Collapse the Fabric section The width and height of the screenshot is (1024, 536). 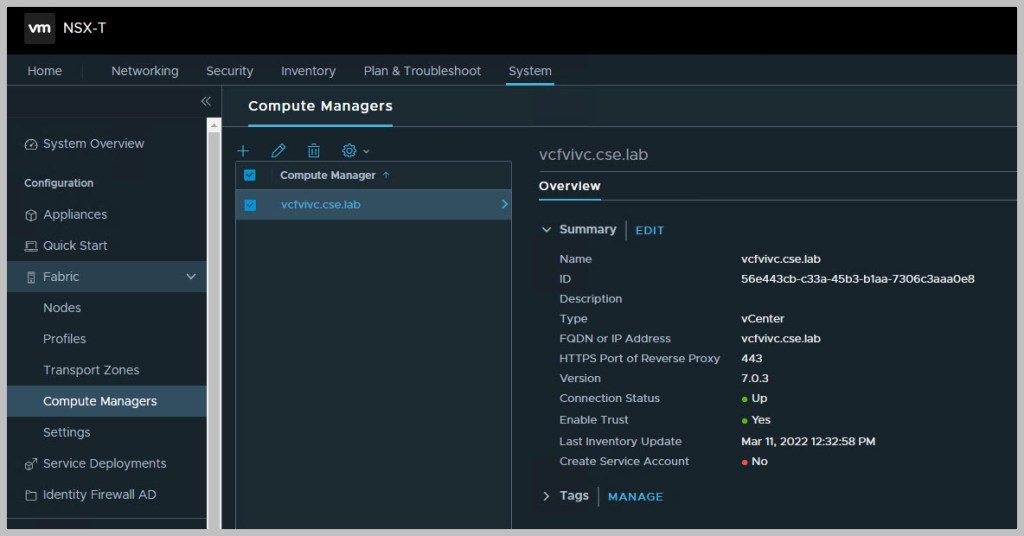191,277
